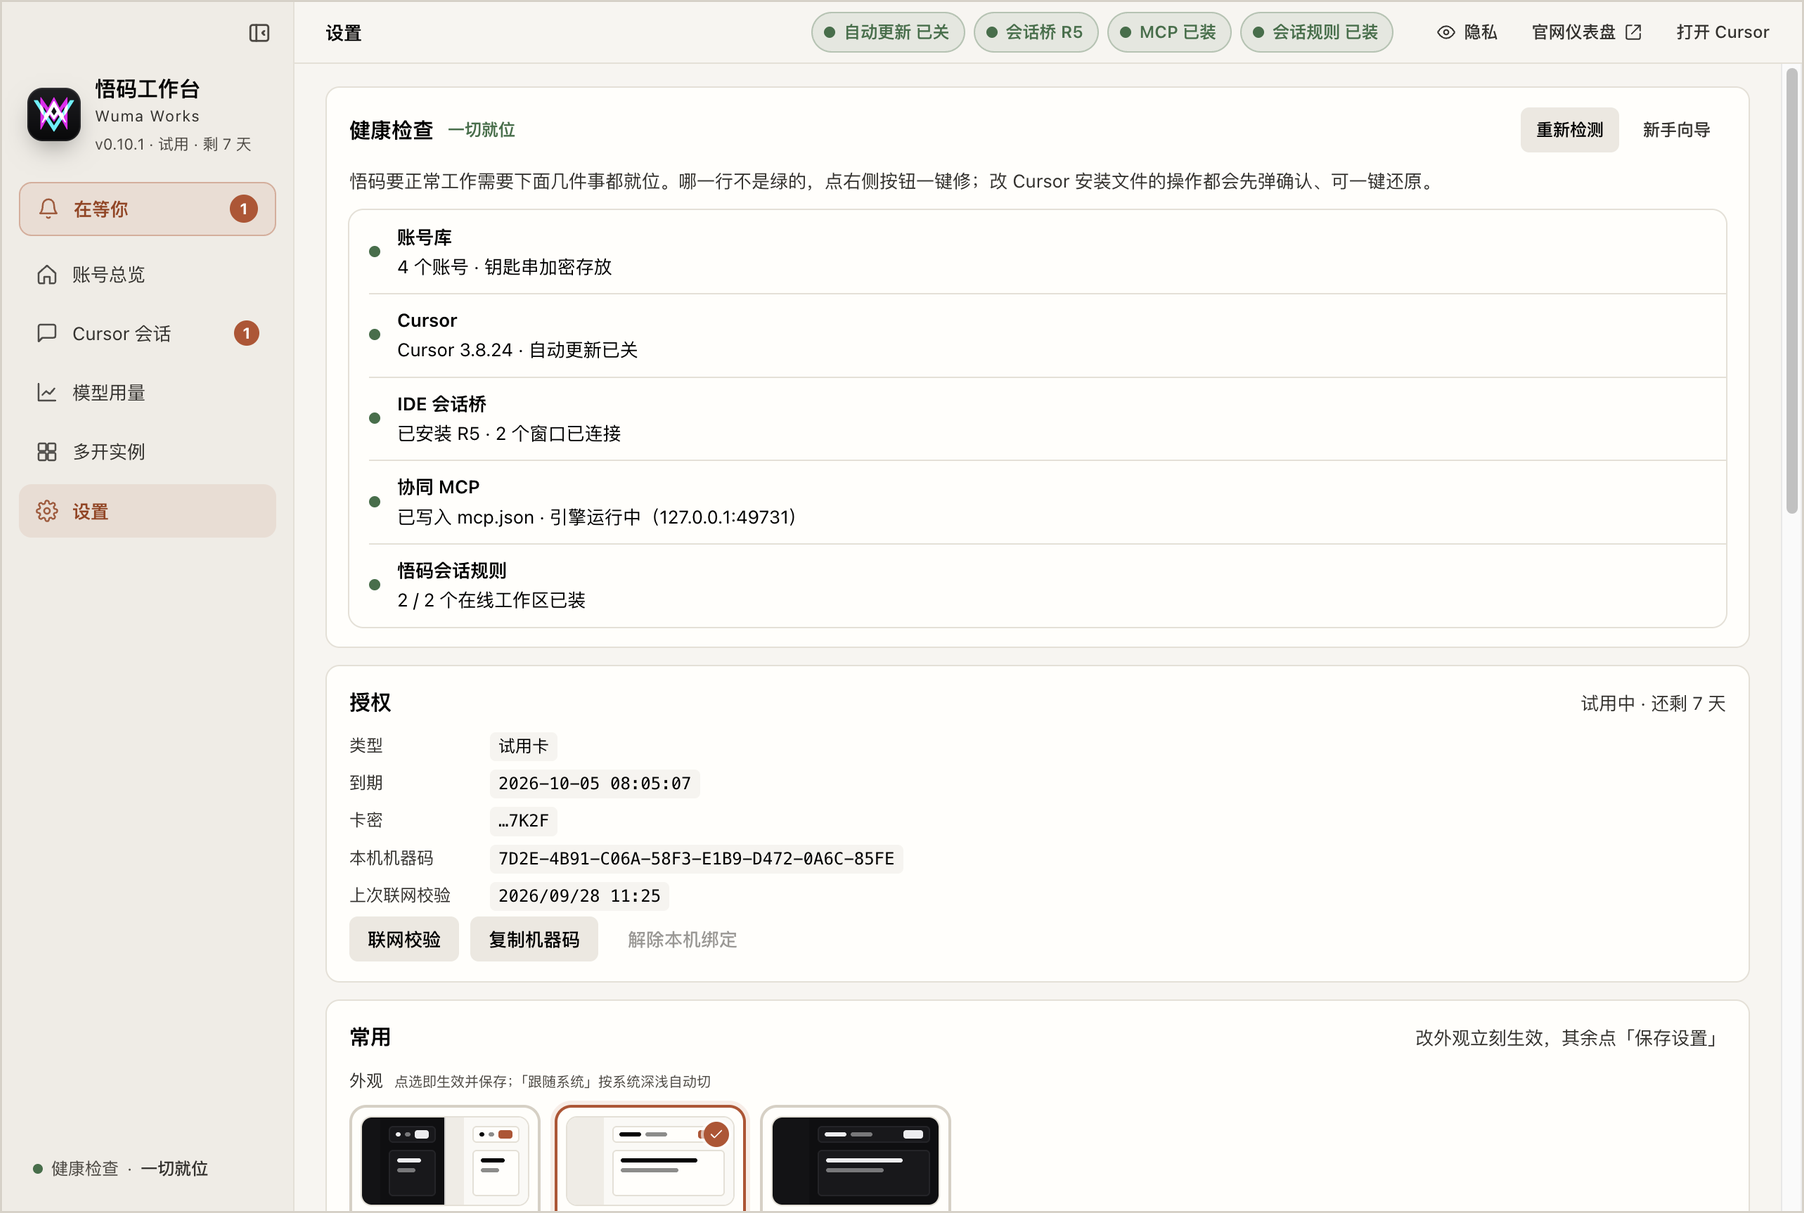
Task: Open 新手向导
Action: (x=1676, y=130)
